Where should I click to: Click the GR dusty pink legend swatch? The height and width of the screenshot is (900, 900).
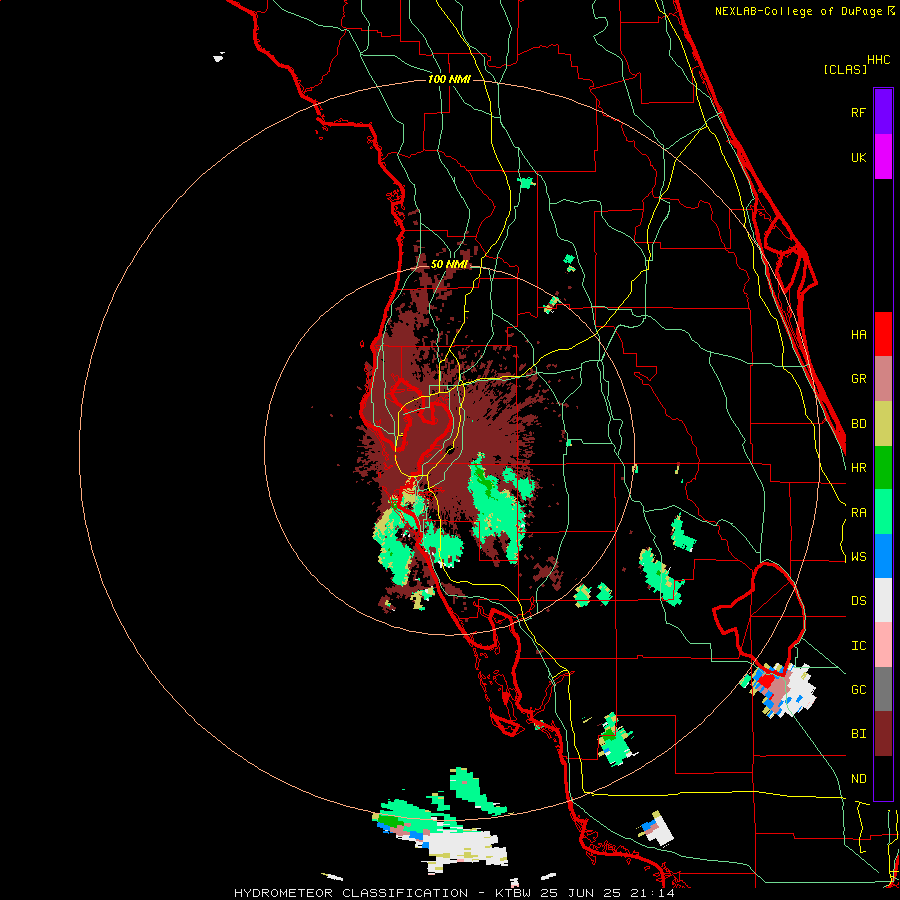[x=883, y=379]
